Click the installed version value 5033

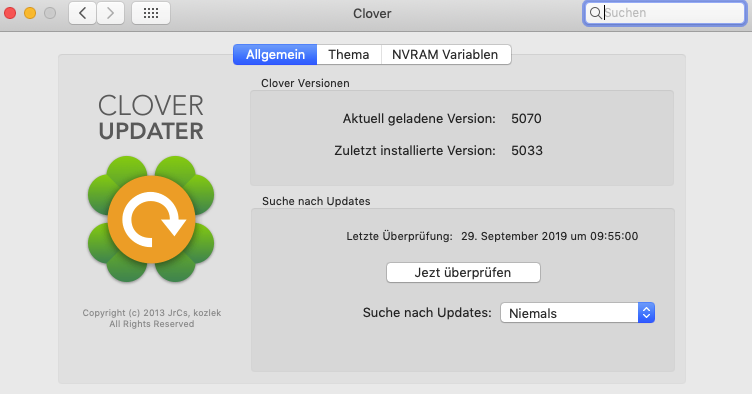(x=527, y=151)
